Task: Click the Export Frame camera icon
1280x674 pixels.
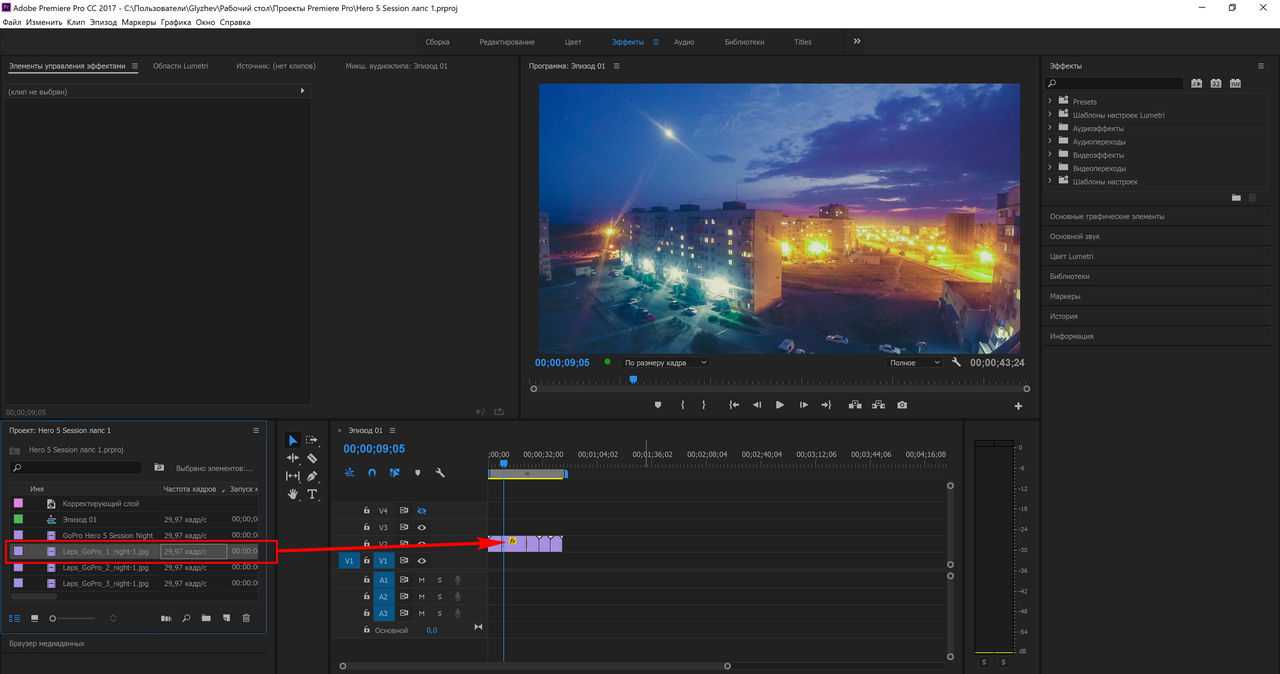Action: [x=902, y=405]
